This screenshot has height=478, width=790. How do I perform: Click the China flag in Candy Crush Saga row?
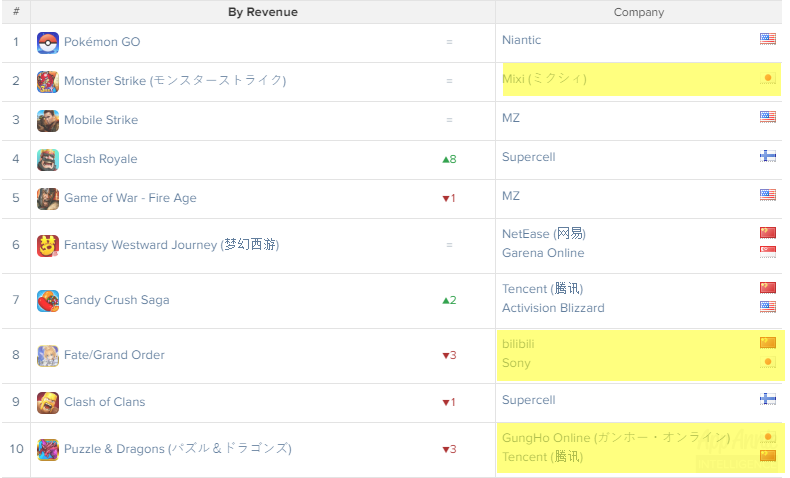(x=768, y=287)
